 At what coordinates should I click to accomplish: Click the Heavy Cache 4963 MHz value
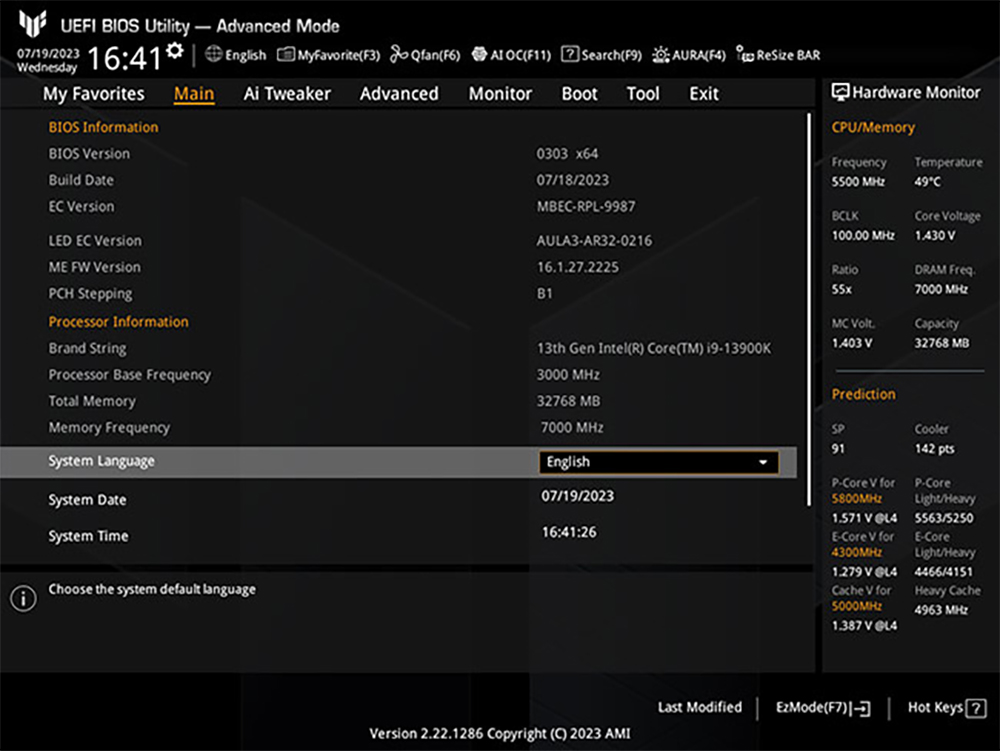[941, 610]
